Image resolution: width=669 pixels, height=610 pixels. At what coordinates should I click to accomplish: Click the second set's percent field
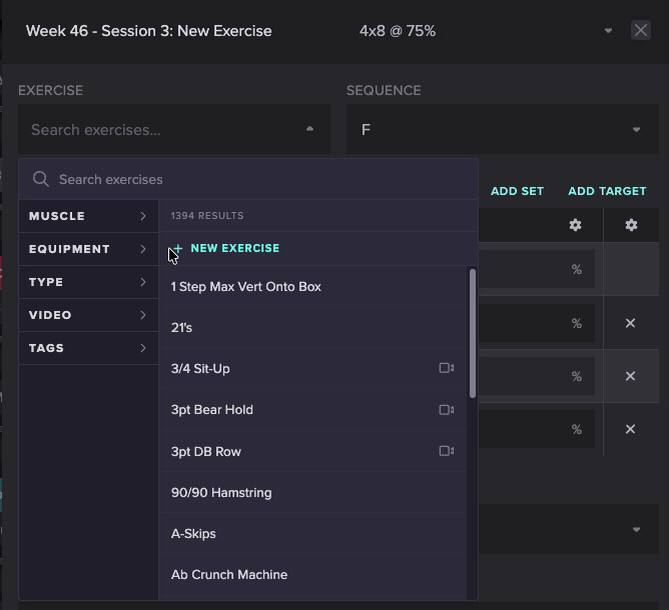tap(537, 323)
